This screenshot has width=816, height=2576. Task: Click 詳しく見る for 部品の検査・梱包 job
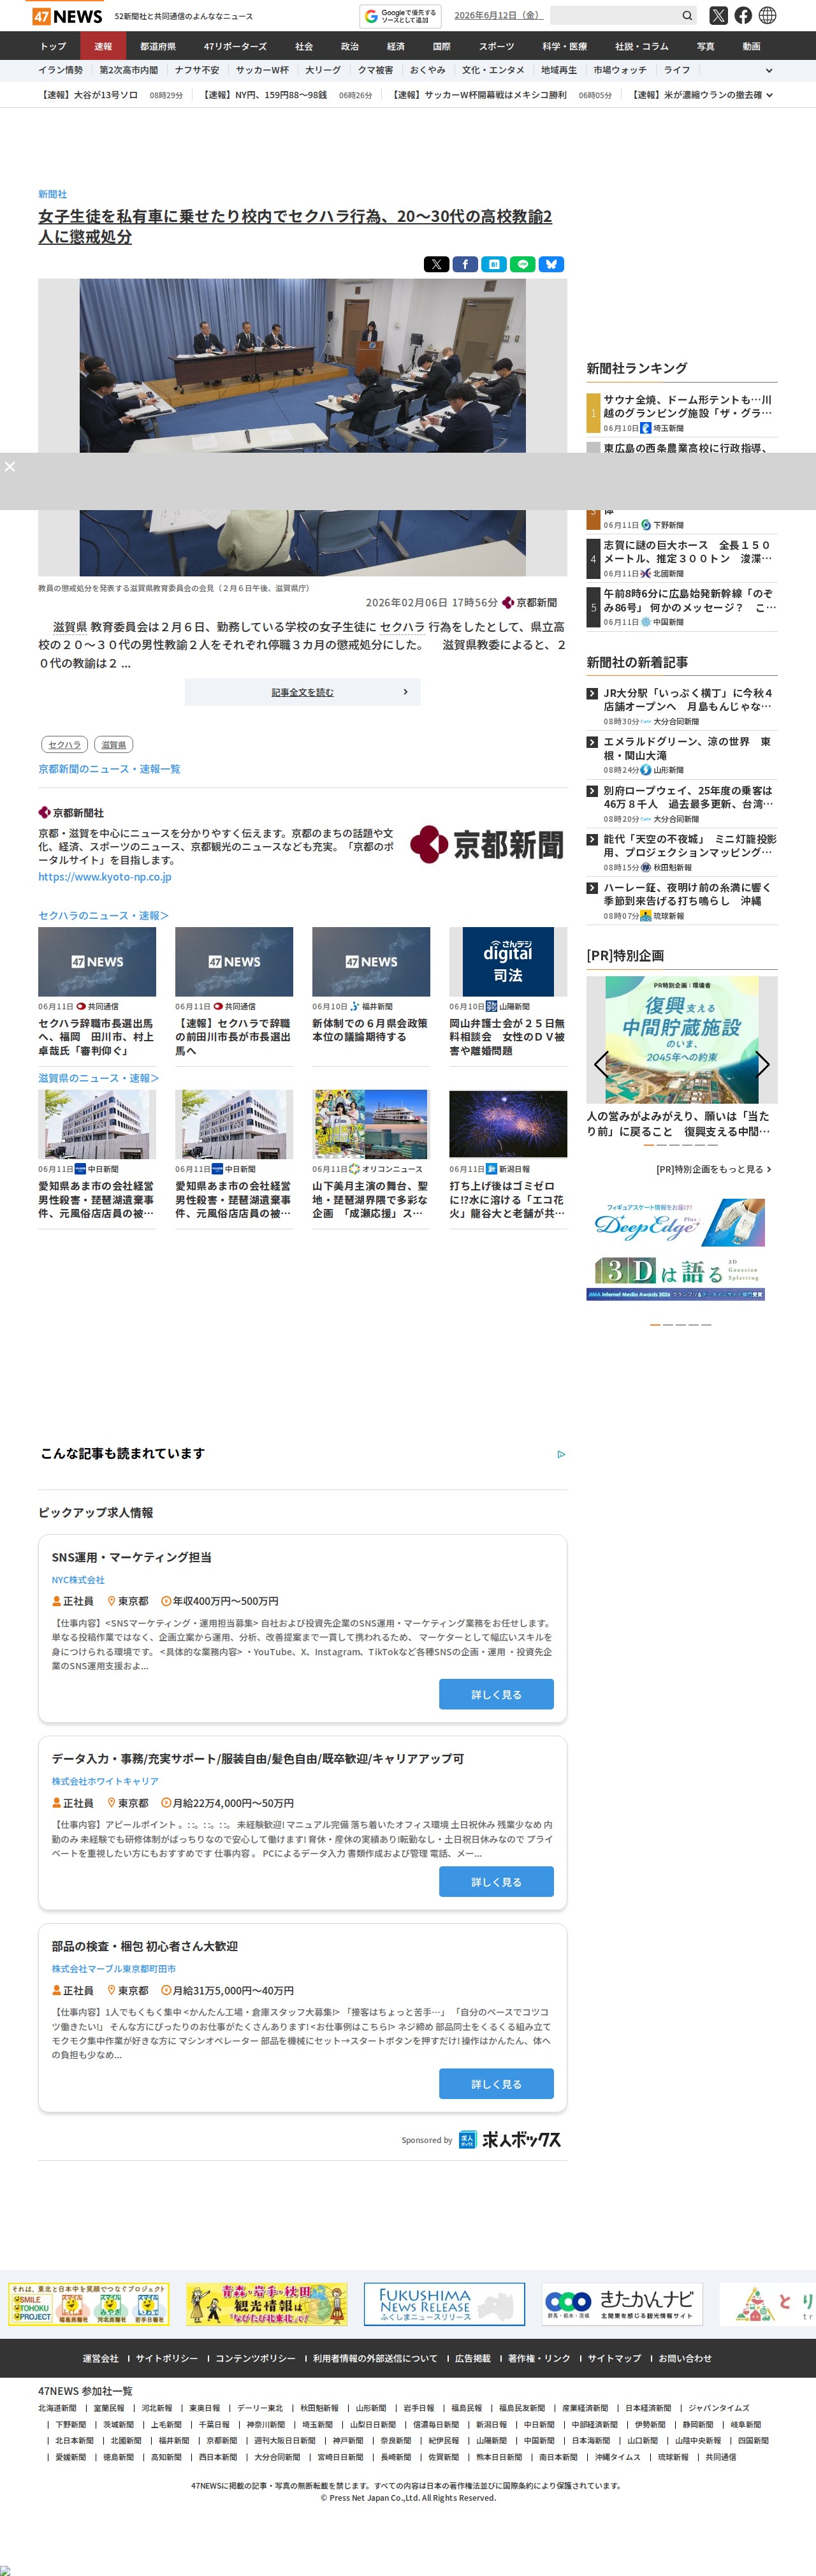coord(496,2084)
